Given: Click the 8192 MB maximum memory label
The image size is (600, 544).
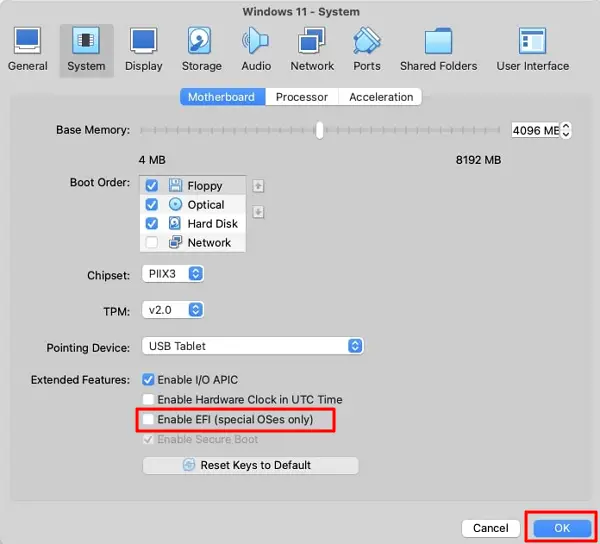Looking at the screenshot, I should [x=478, y=160].
